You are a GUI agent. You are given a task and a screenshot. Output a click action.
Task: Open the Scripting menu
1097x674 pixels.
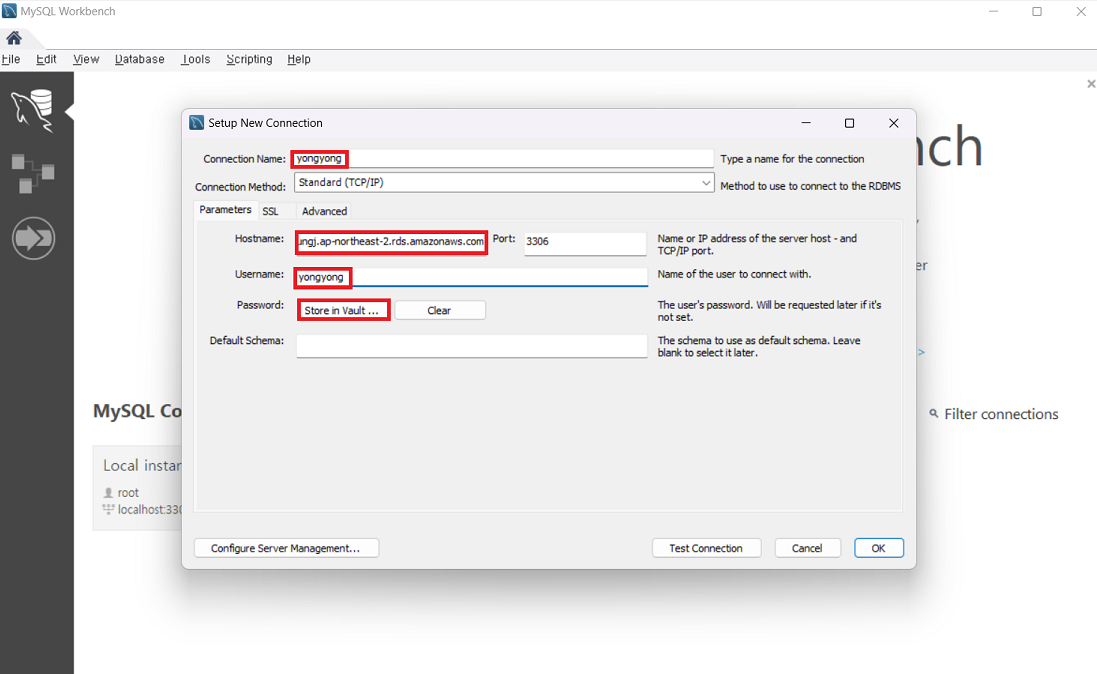pos(249,59)
